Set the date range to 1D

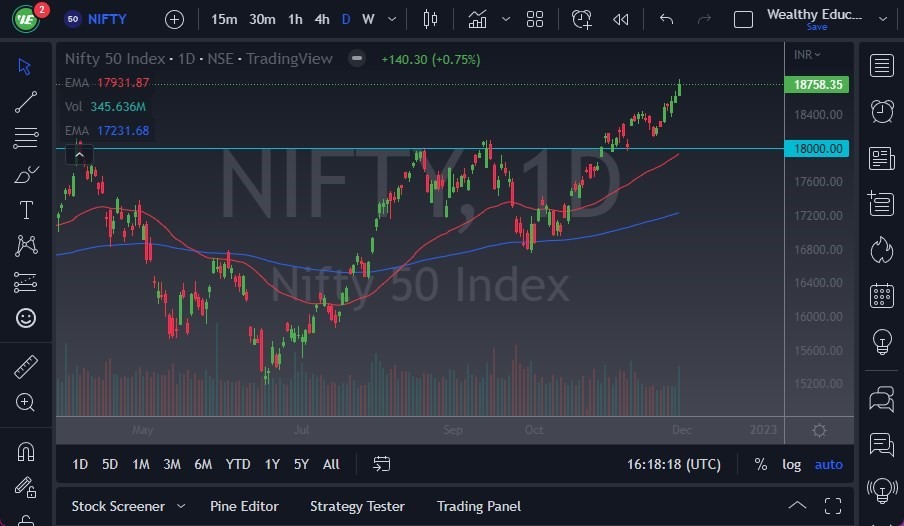(x=80, y=464)
